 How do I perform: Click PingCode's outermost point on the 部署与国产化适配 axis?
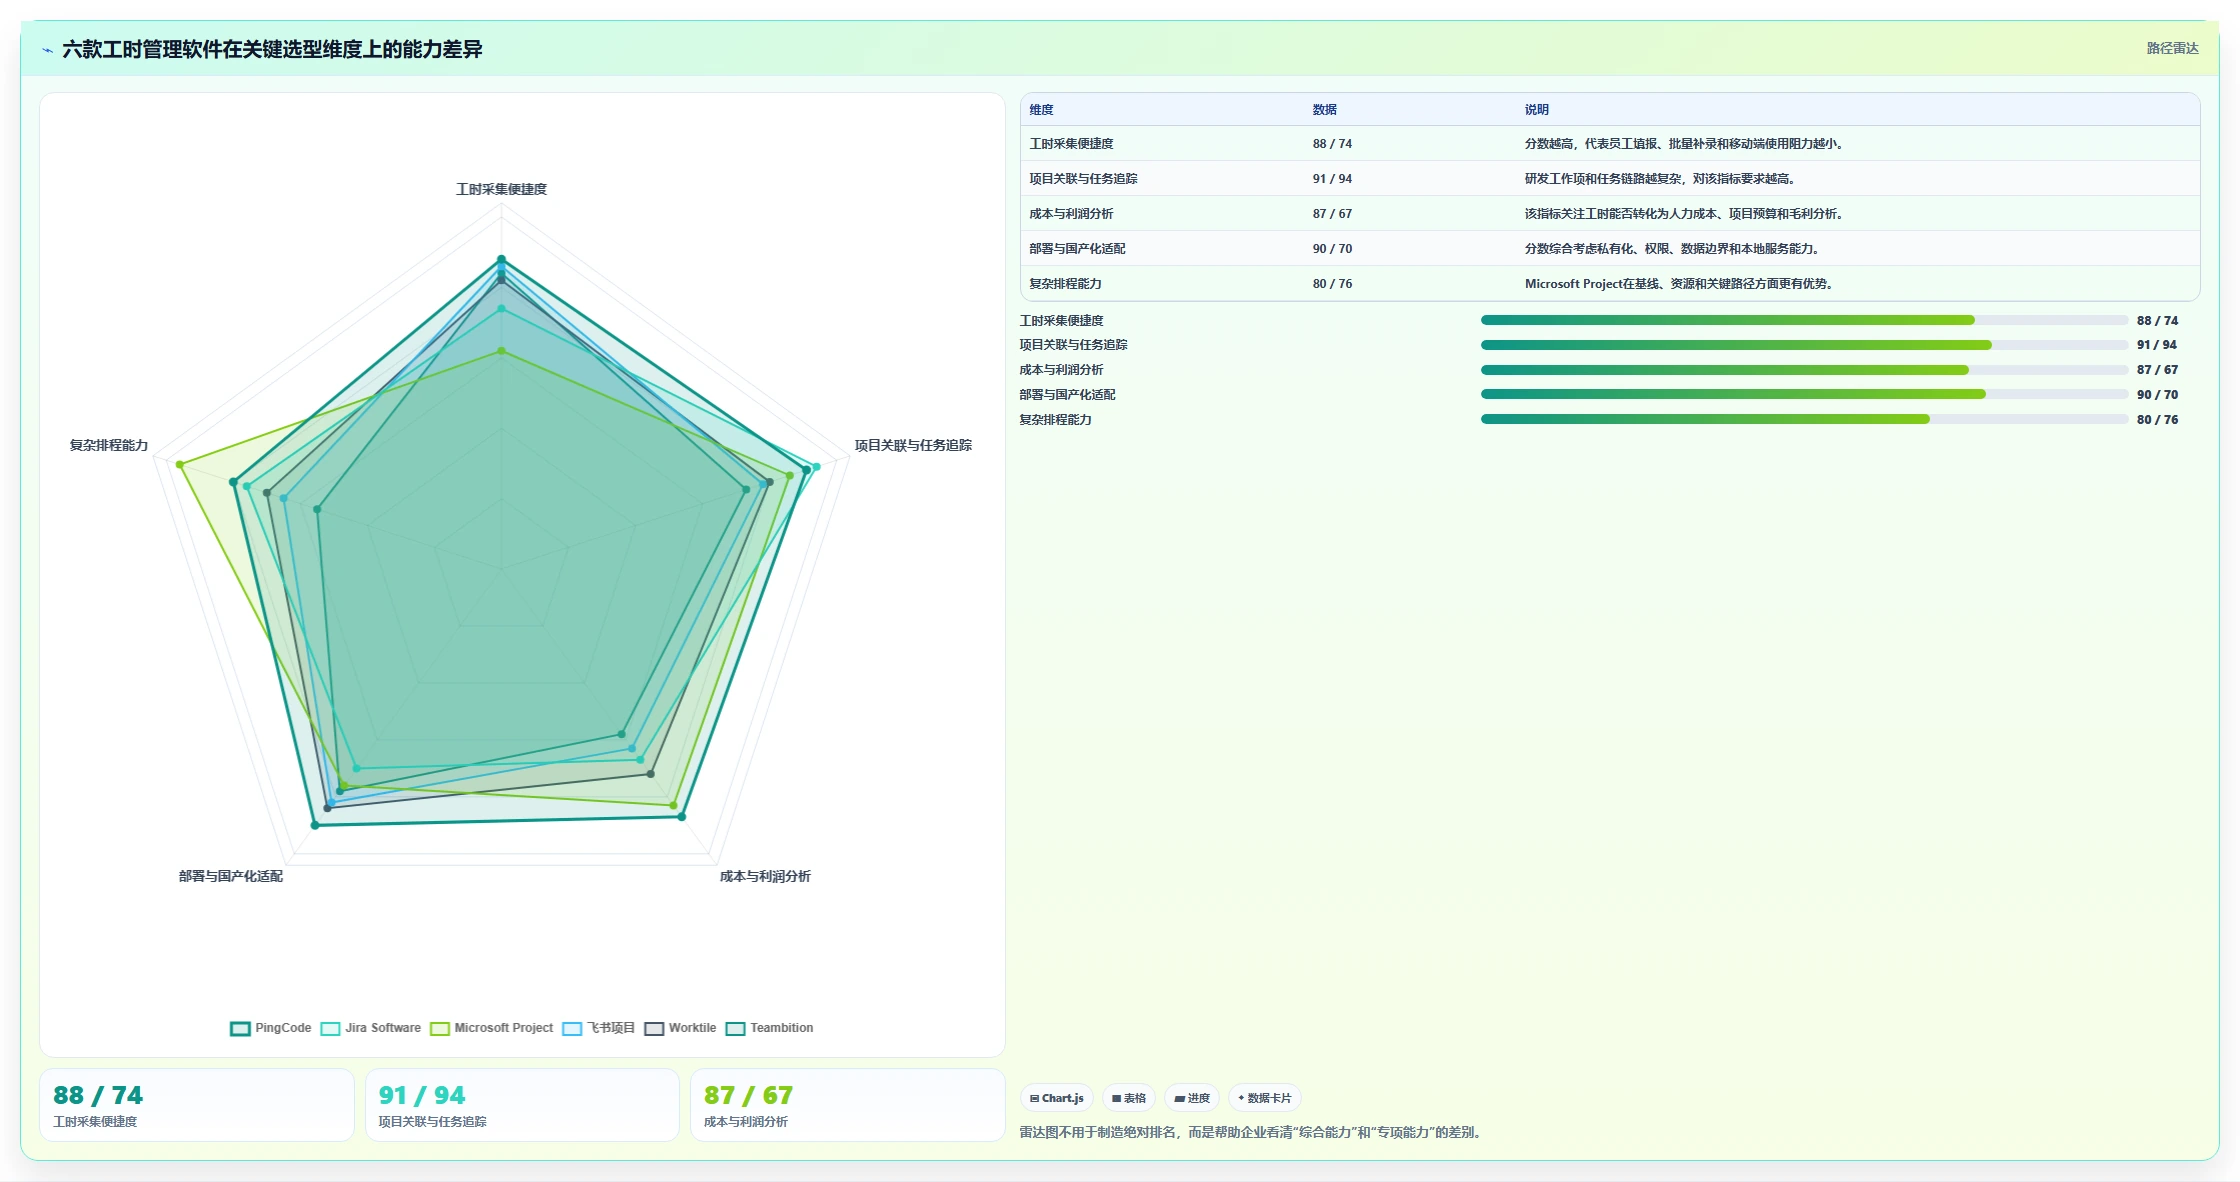pyautogui.click(x=315, y=825)
